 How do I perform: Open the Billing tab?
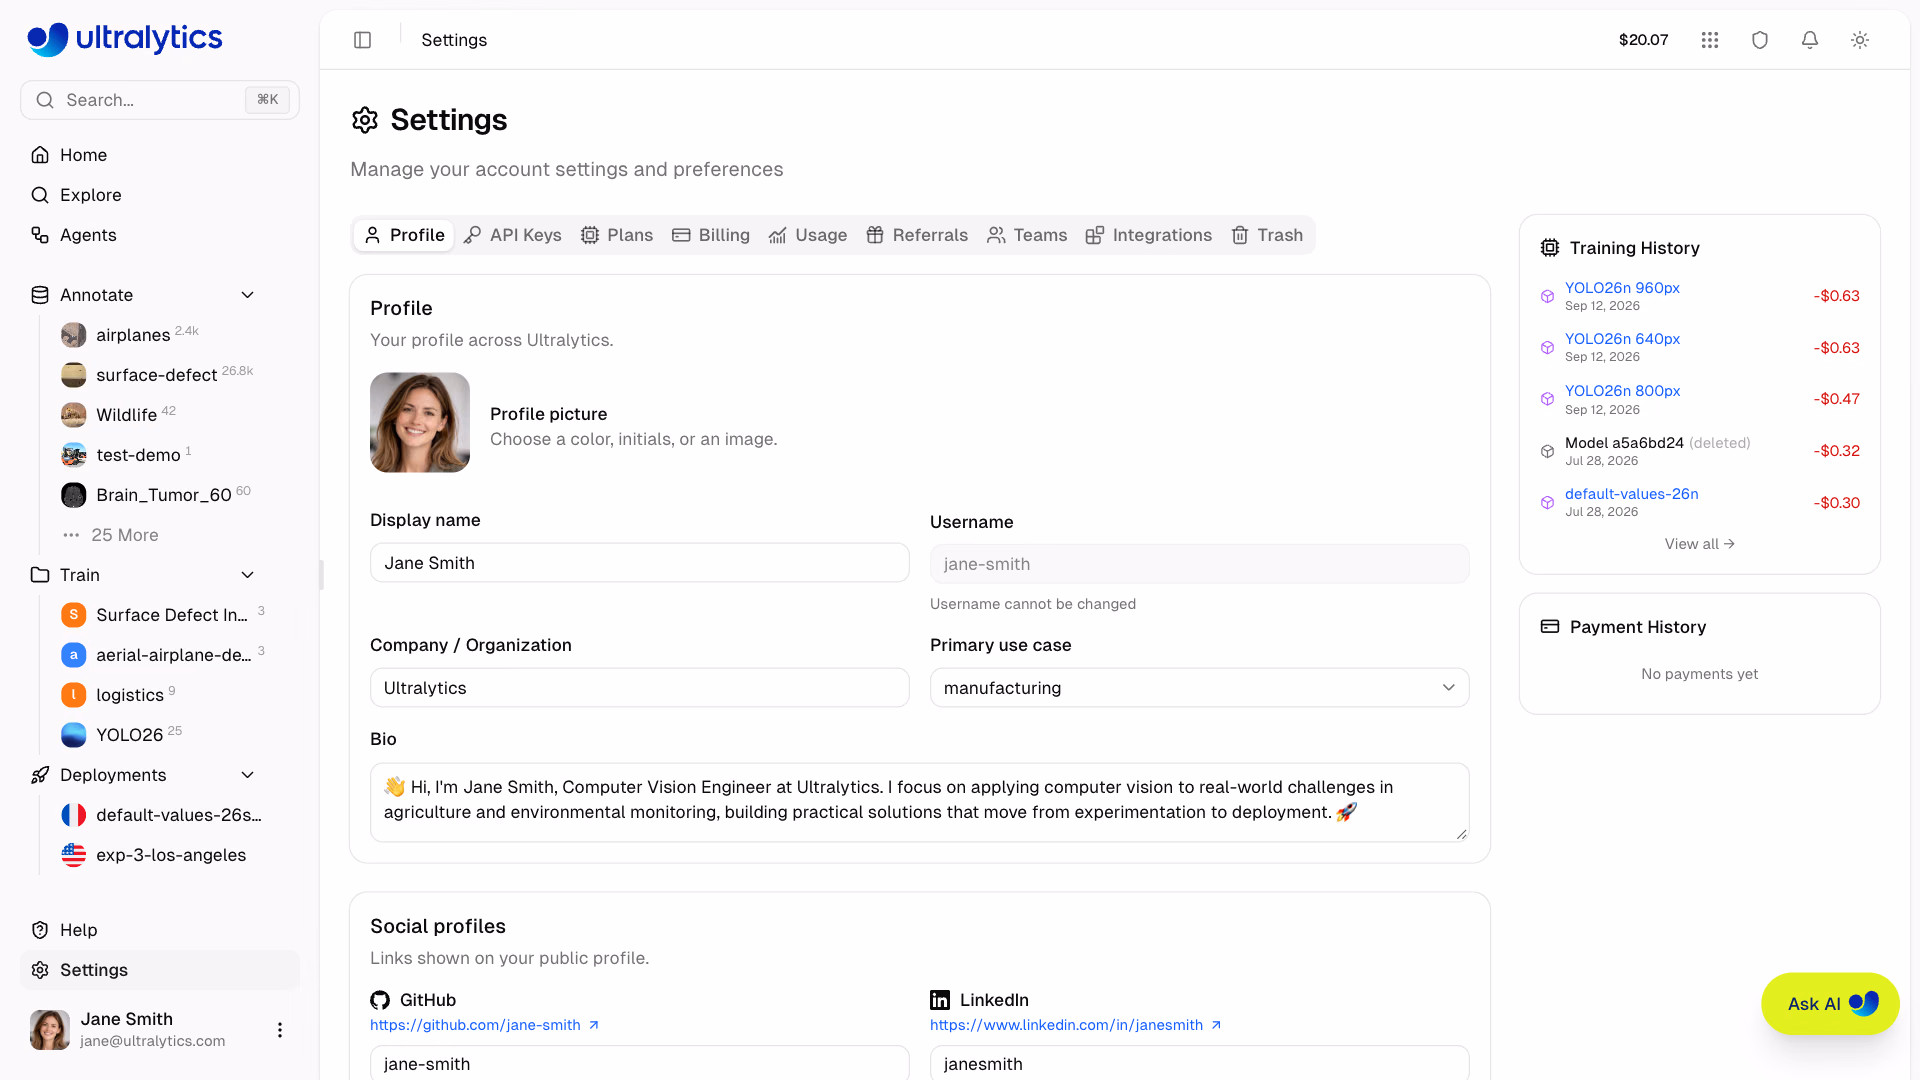coord(711,235)
